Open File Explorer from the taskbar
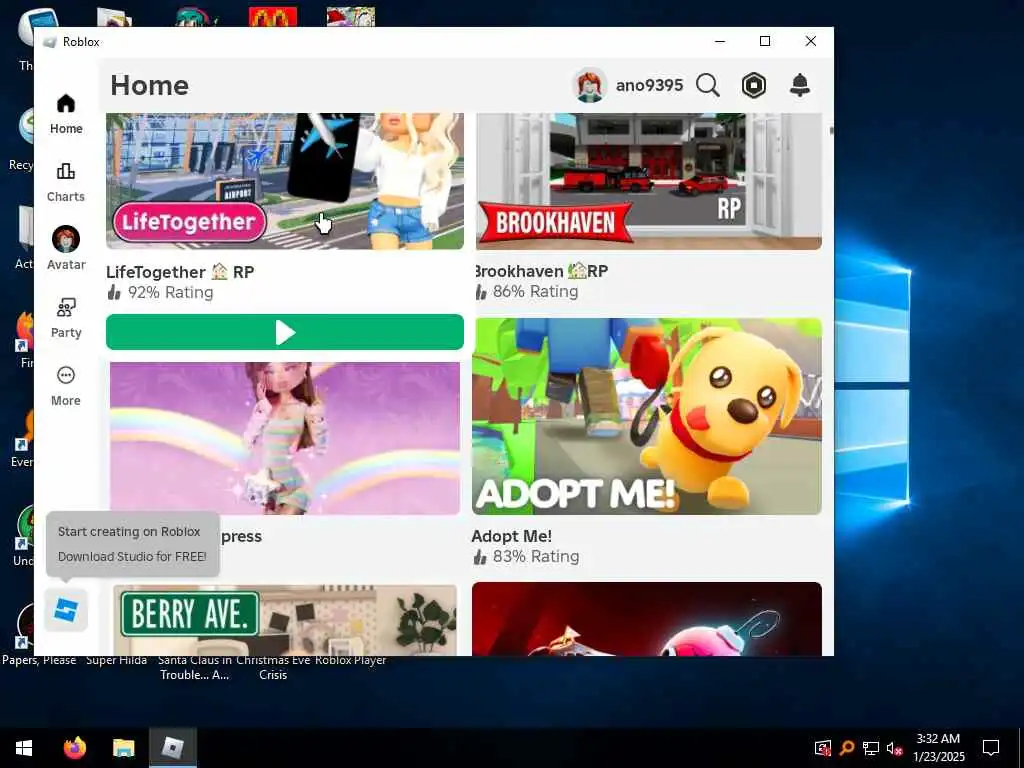1024x768 pixels. click(123, 747)
